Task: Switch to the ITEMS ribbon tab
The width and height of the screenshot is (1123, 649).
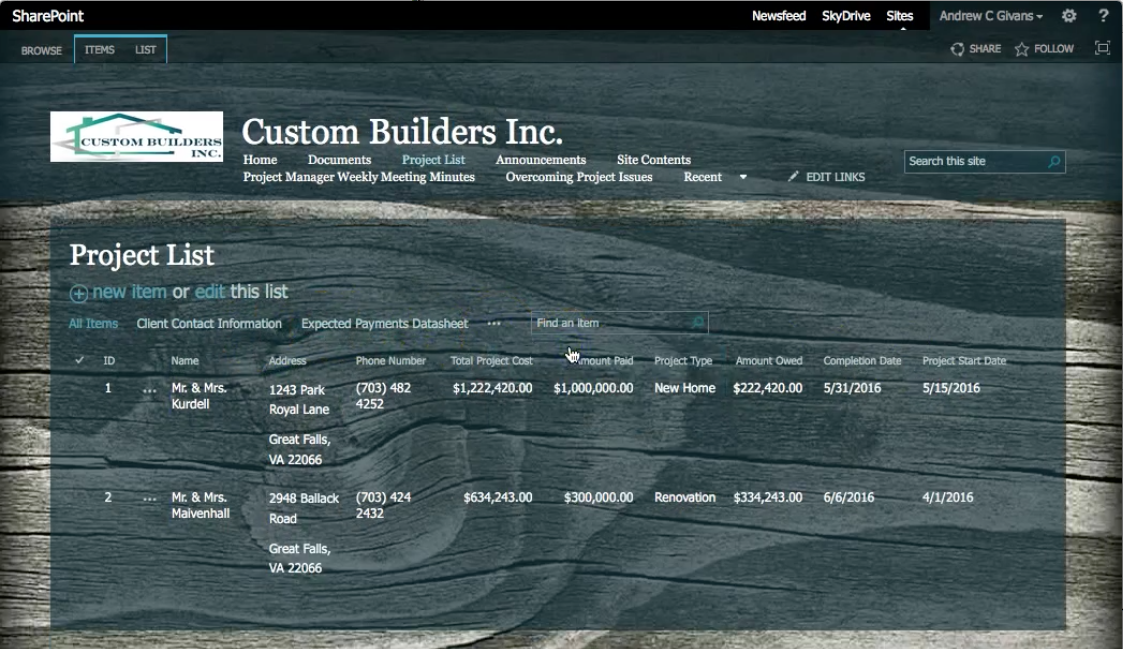Action: point(100,49)
